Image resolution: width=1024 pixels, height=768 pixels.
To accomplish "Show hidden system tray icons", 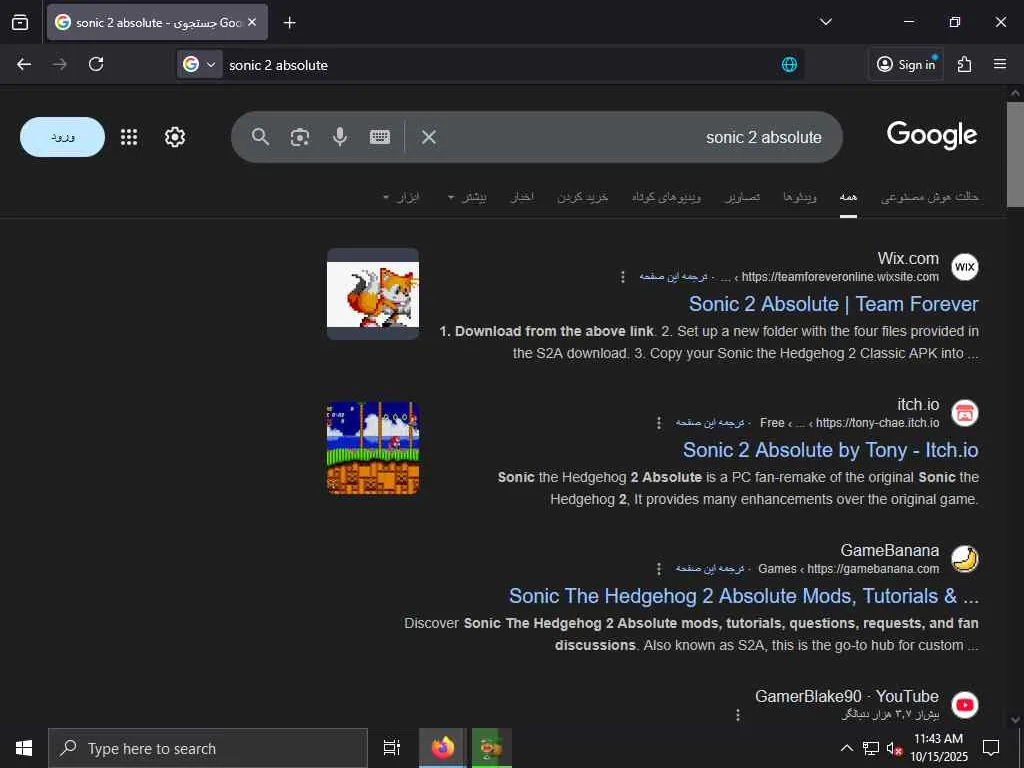I will click(846, 748).
